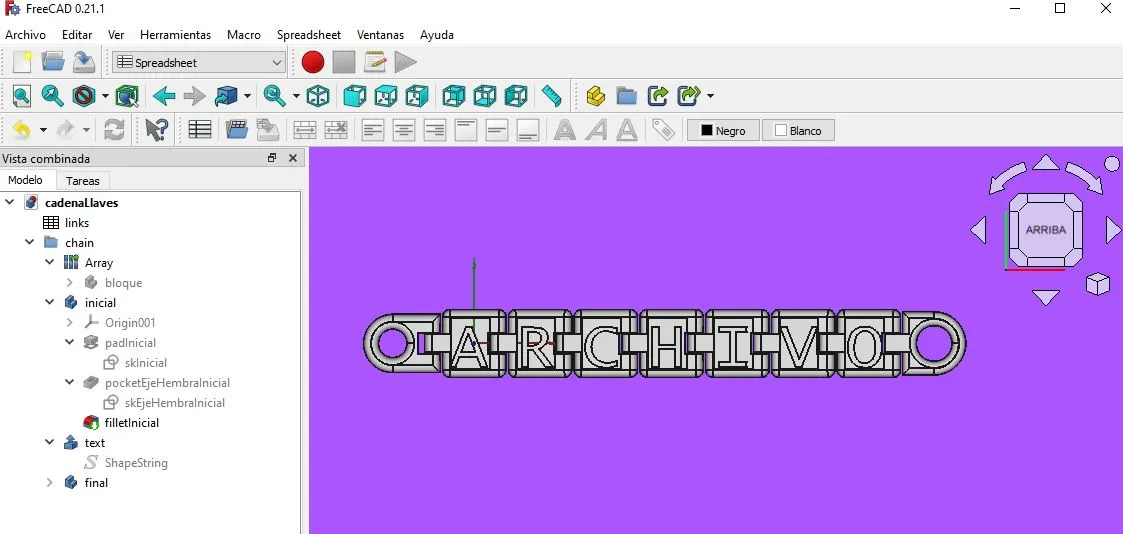This screenshot has width=1123, height=534.
Task: Center cell text horizontally icon
Action: (404, 130)
